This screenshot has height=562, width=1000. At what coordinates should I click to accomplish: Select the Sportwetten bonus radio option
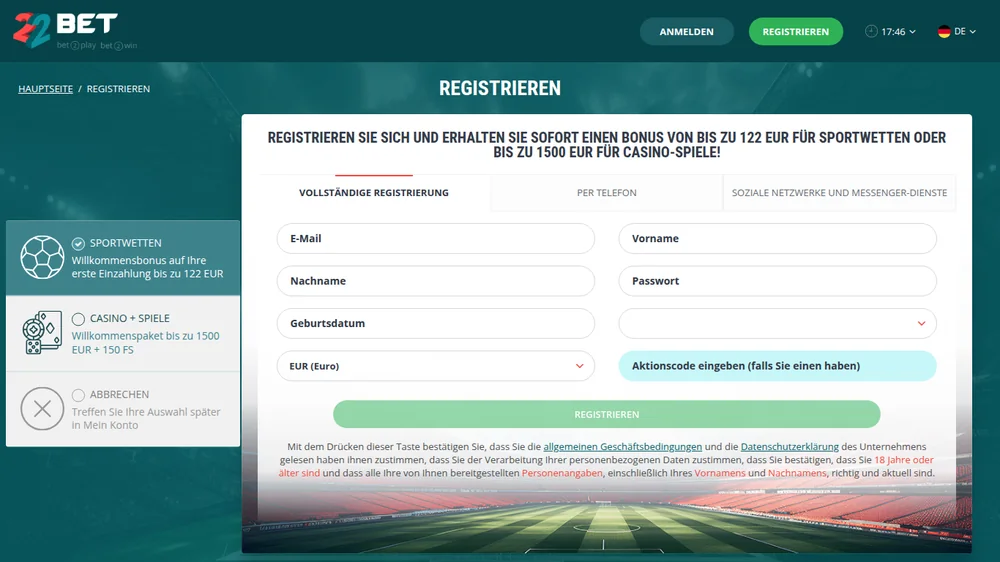(78, 243)
